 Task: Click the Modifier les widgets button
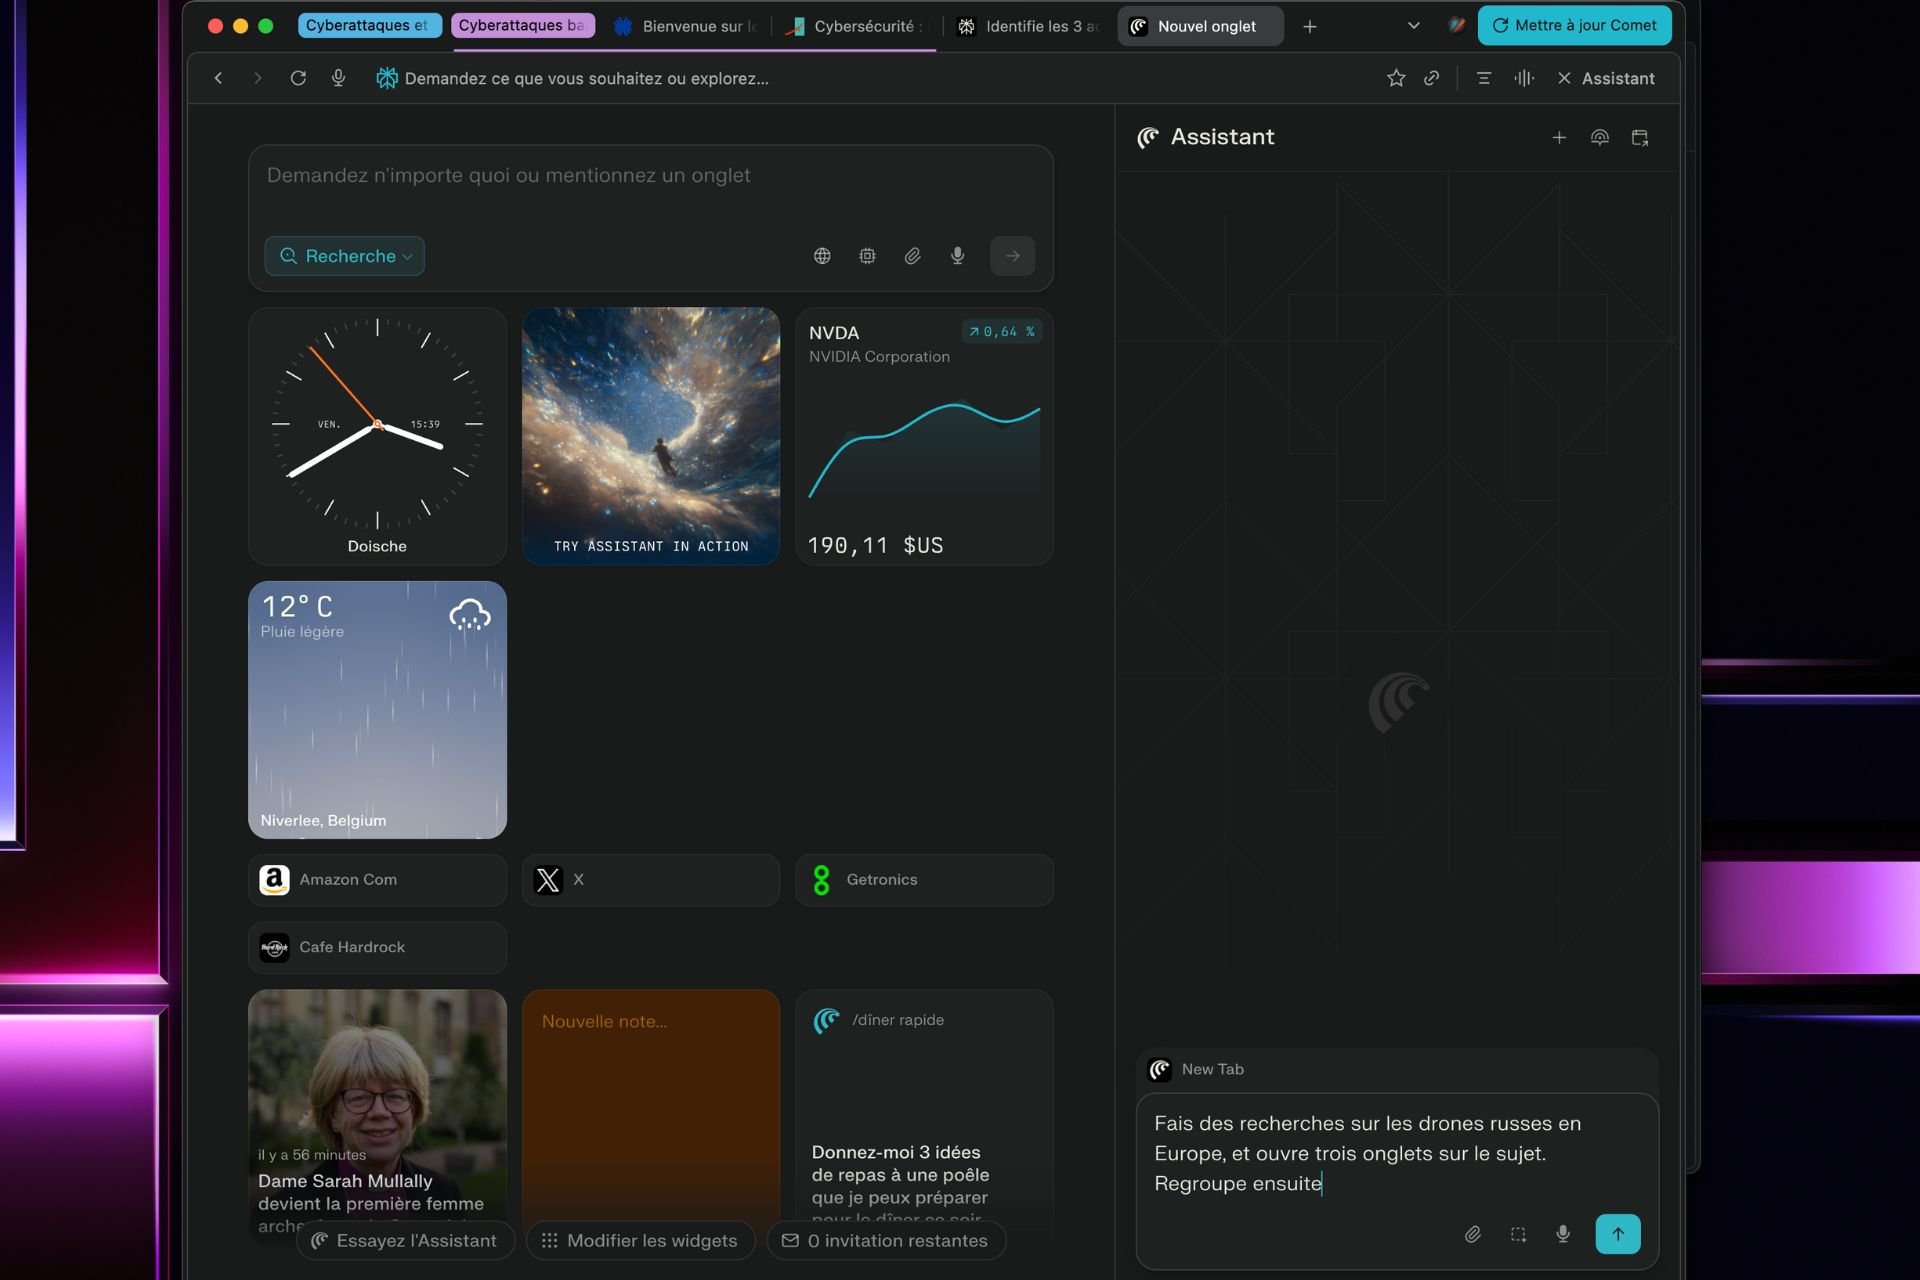click(640, 1240)
